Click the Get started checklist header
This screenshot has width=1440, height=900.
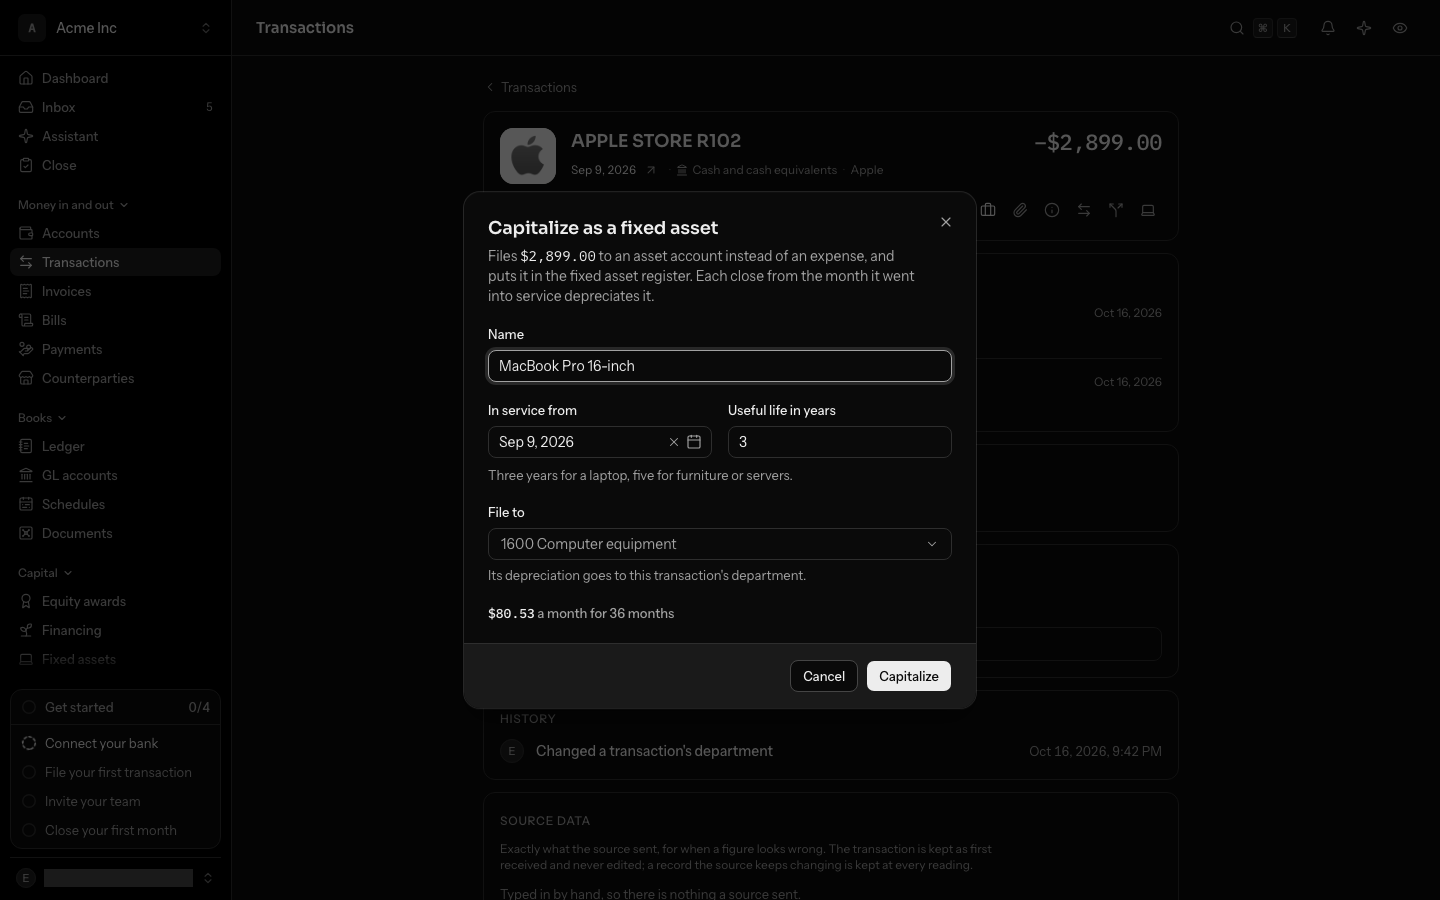coord(115,707)
